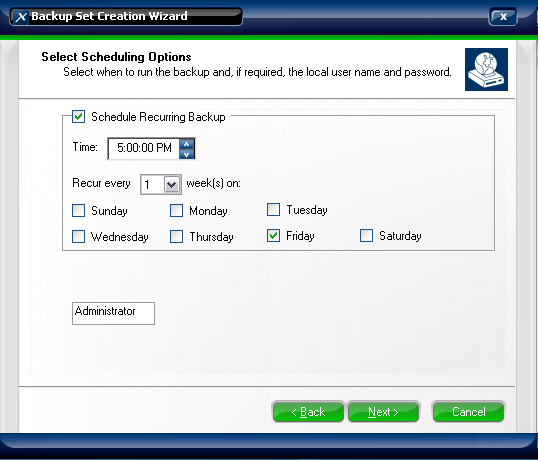Enable the Sunday checkbox
Image resolution: width=538 pixels, height=460 pixels.
click(79, 211)
